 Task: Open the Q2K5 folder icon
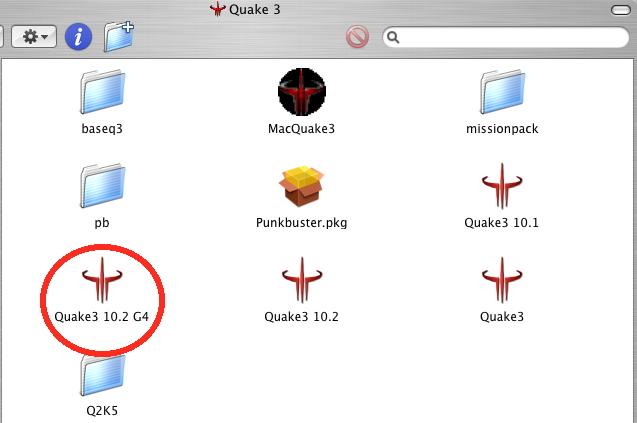[x=102, y=374]
